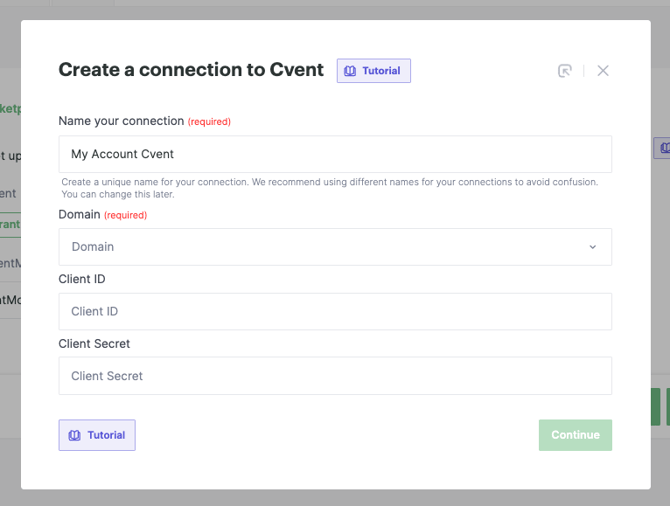Screen dimensions: 670x506
Task: Expand Domain dropdown using the chevron arrow
Action: (x=592, y=247)
